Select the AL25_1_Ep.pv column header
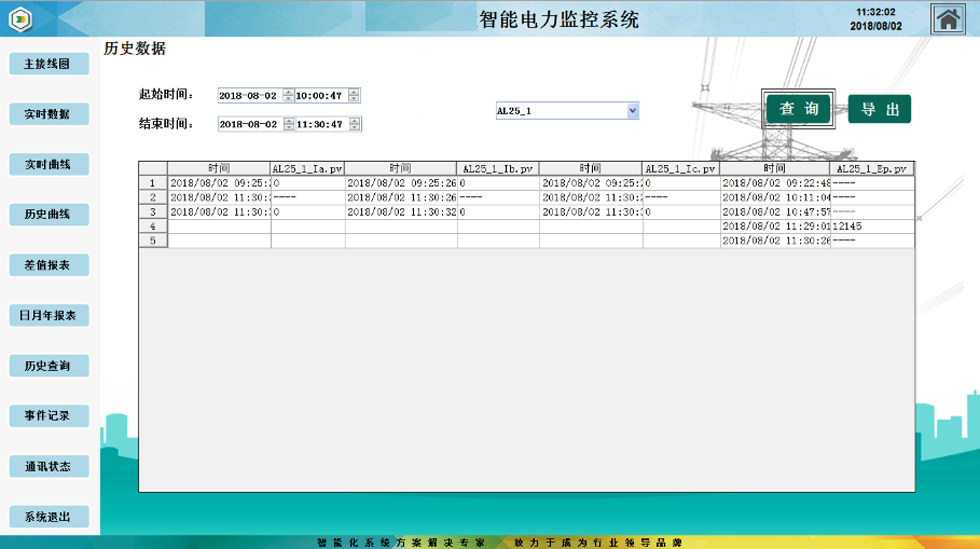Viewport: 980px width, 549px height. click(871, 169)
